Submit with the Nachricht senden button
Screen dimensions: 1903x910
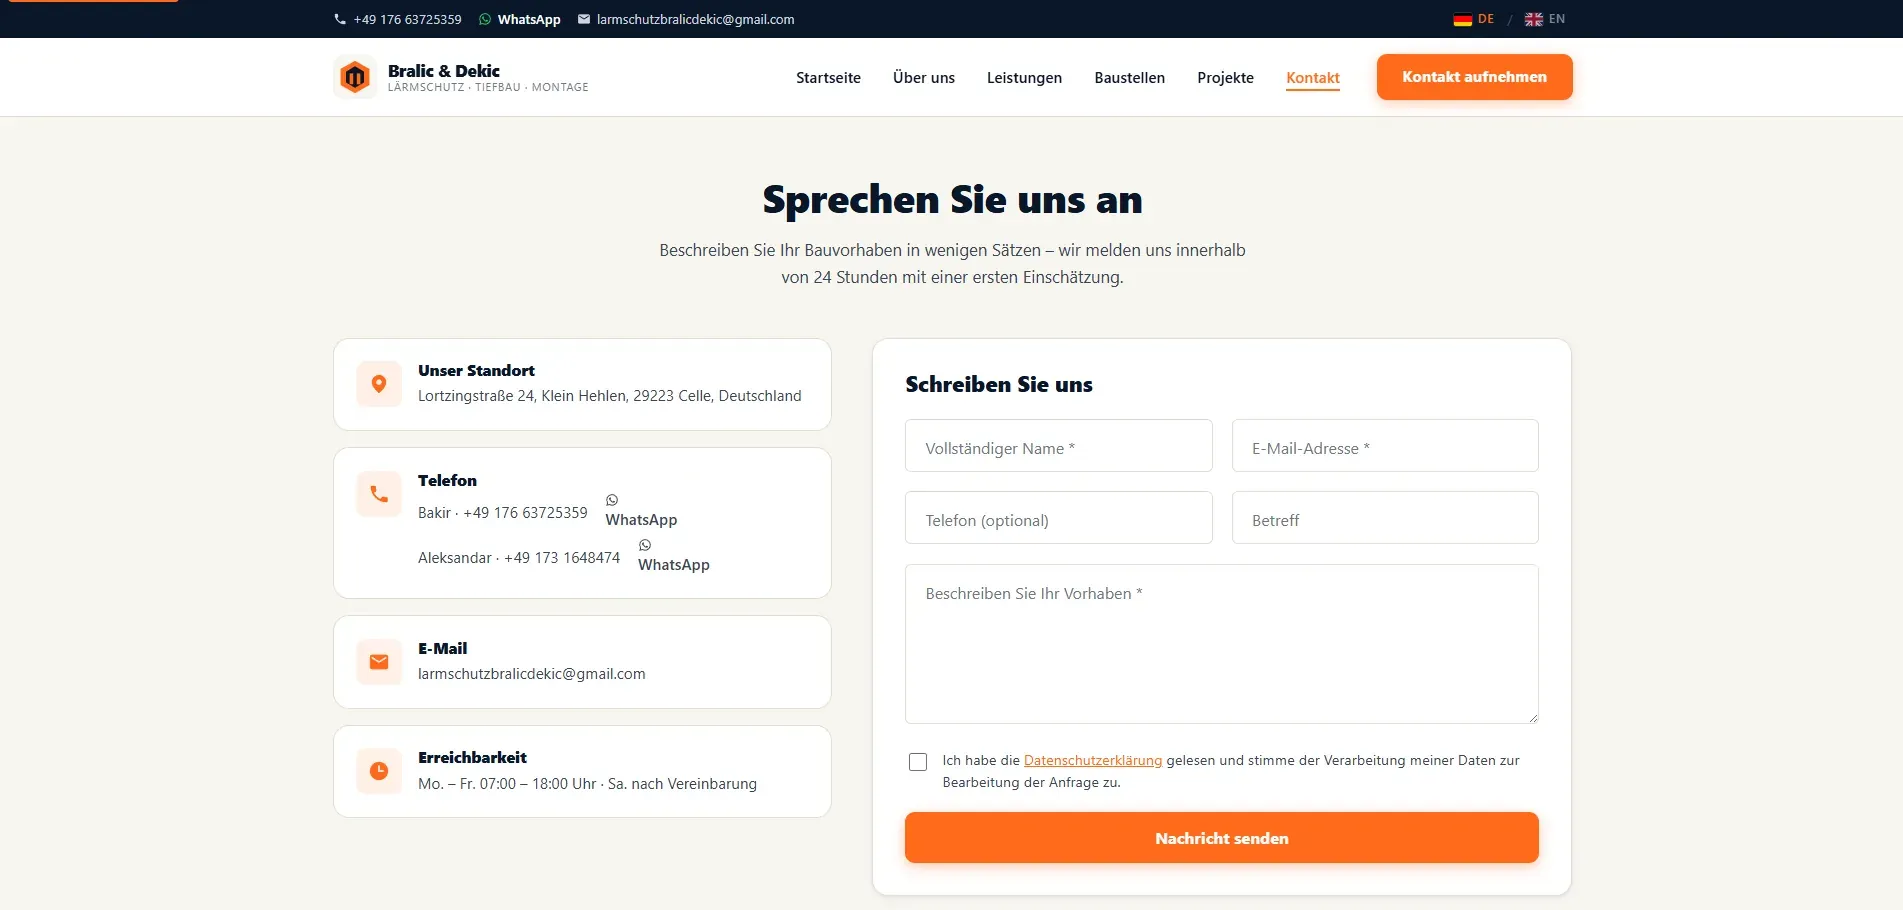pyautogui.click(x=1221, y=838)
